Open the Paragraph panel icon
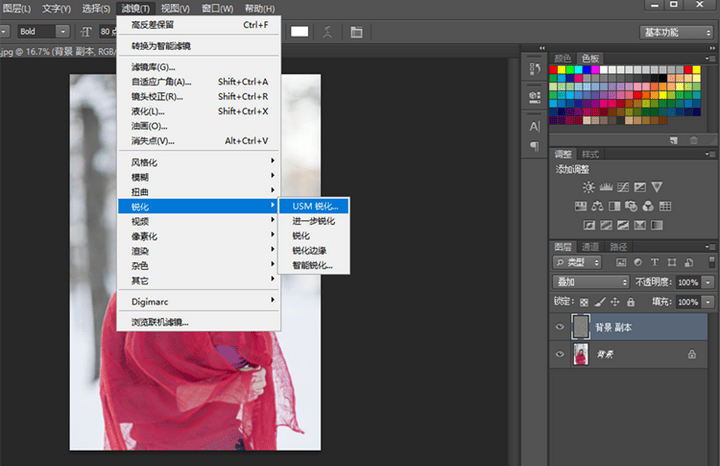The height and width of the screenshot is (466, 720). (534, 146)
